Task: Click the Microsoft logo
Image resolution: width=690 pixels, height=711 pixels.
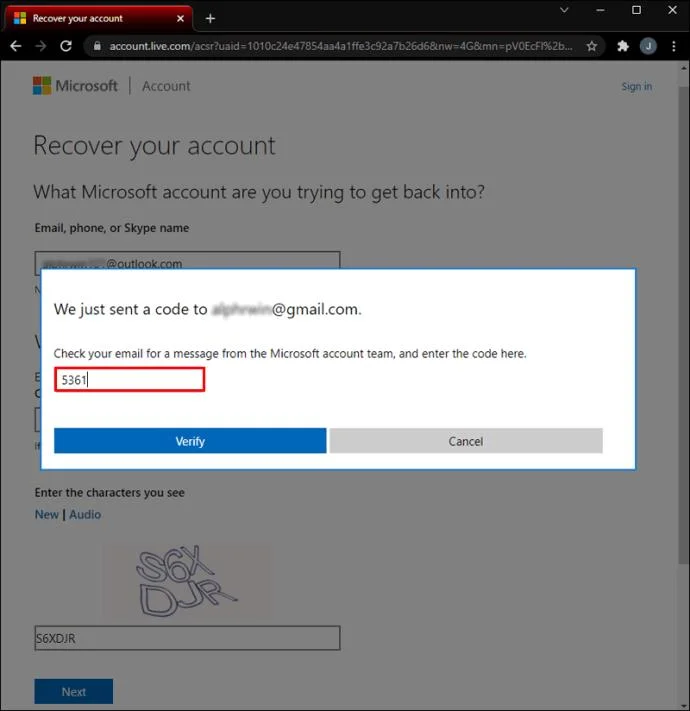Action: pyautogui.click(x=75, y=86)
